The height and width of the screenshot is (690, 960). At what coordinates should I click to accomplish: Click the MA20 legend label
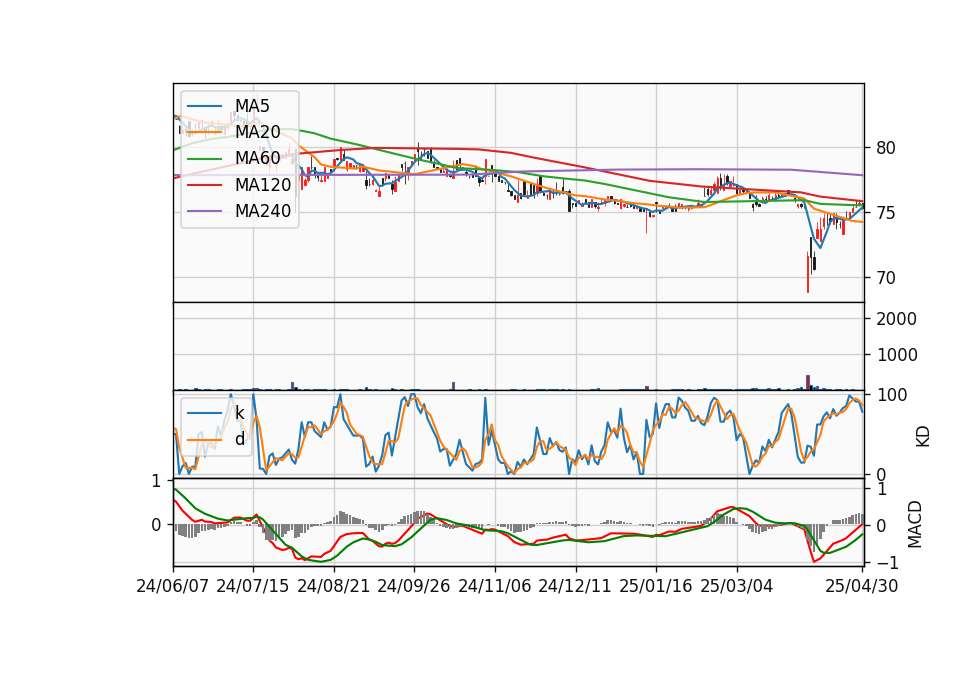(257, 132)
